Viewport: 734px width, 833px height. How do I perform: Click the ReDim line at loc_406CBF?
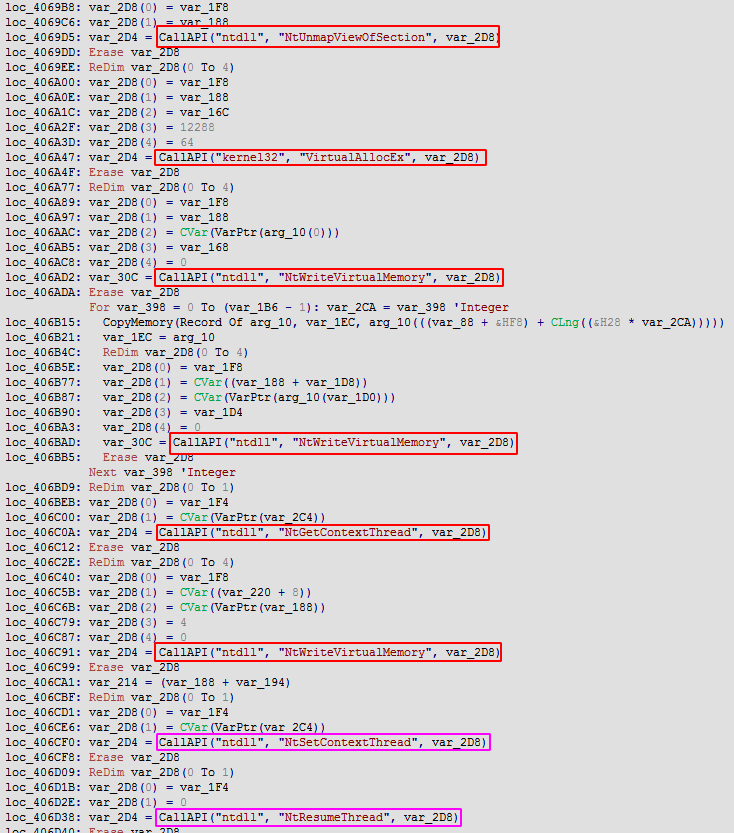coord(161,697)
